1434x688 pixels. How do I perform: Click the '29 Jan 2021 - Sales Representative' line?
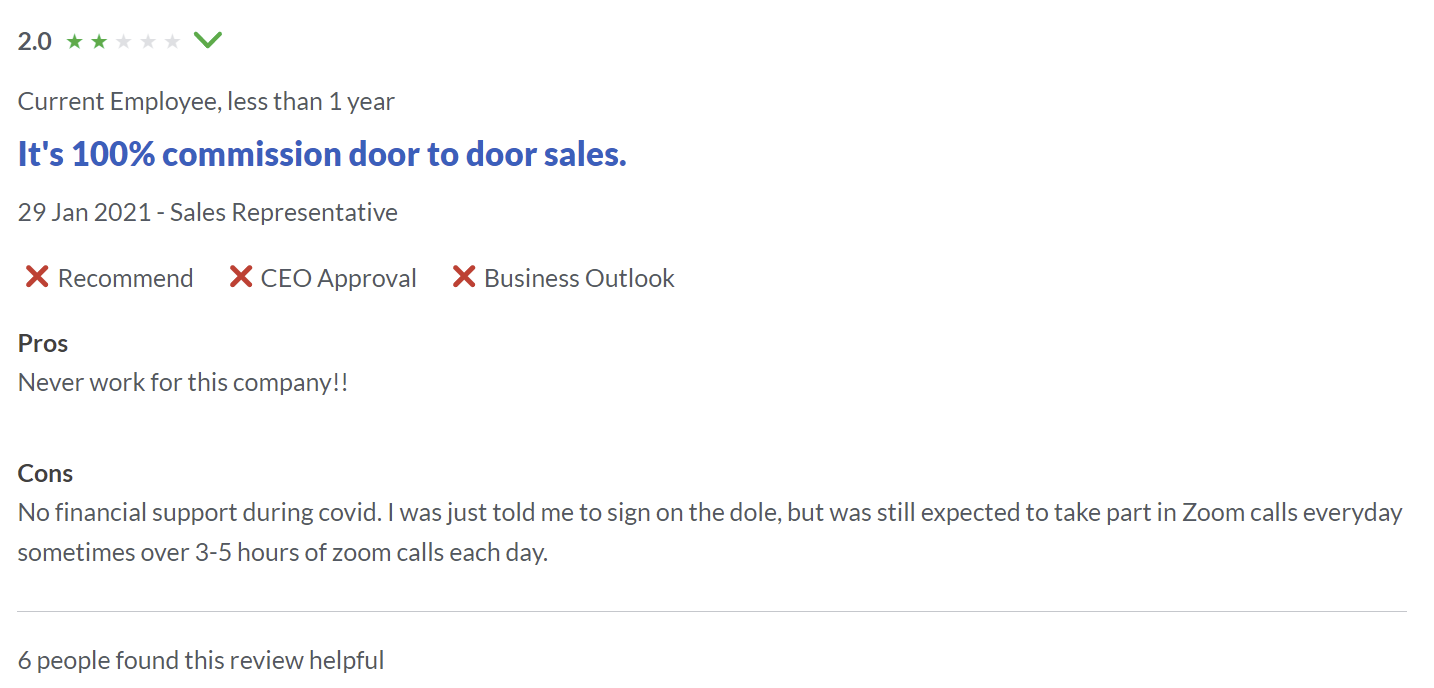point(208,212)
